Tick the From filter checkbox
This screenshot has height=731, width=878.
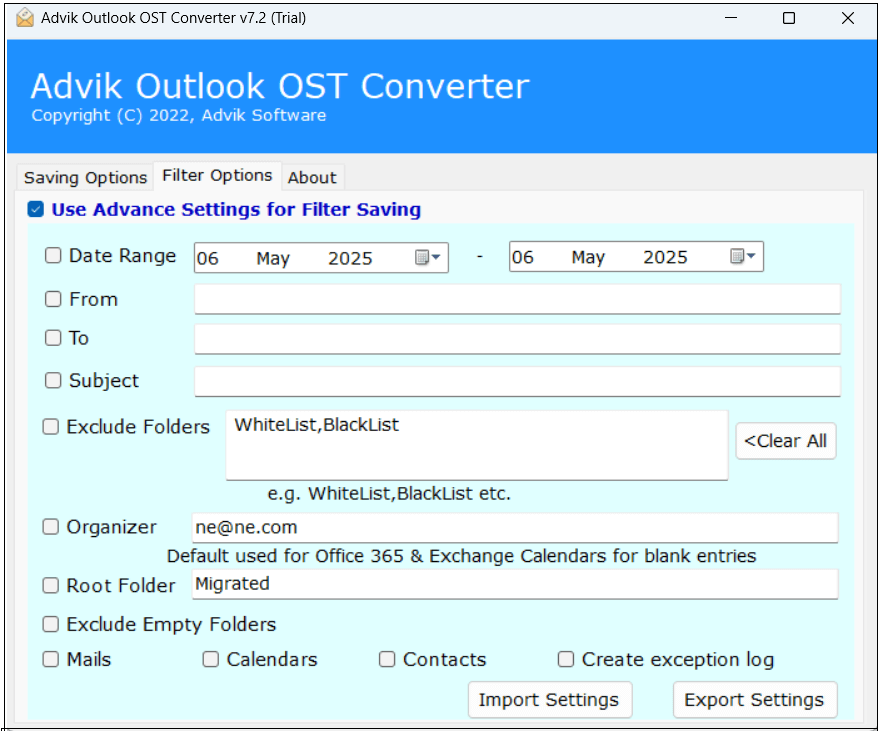pyautogui.click(x=53, y=299)
